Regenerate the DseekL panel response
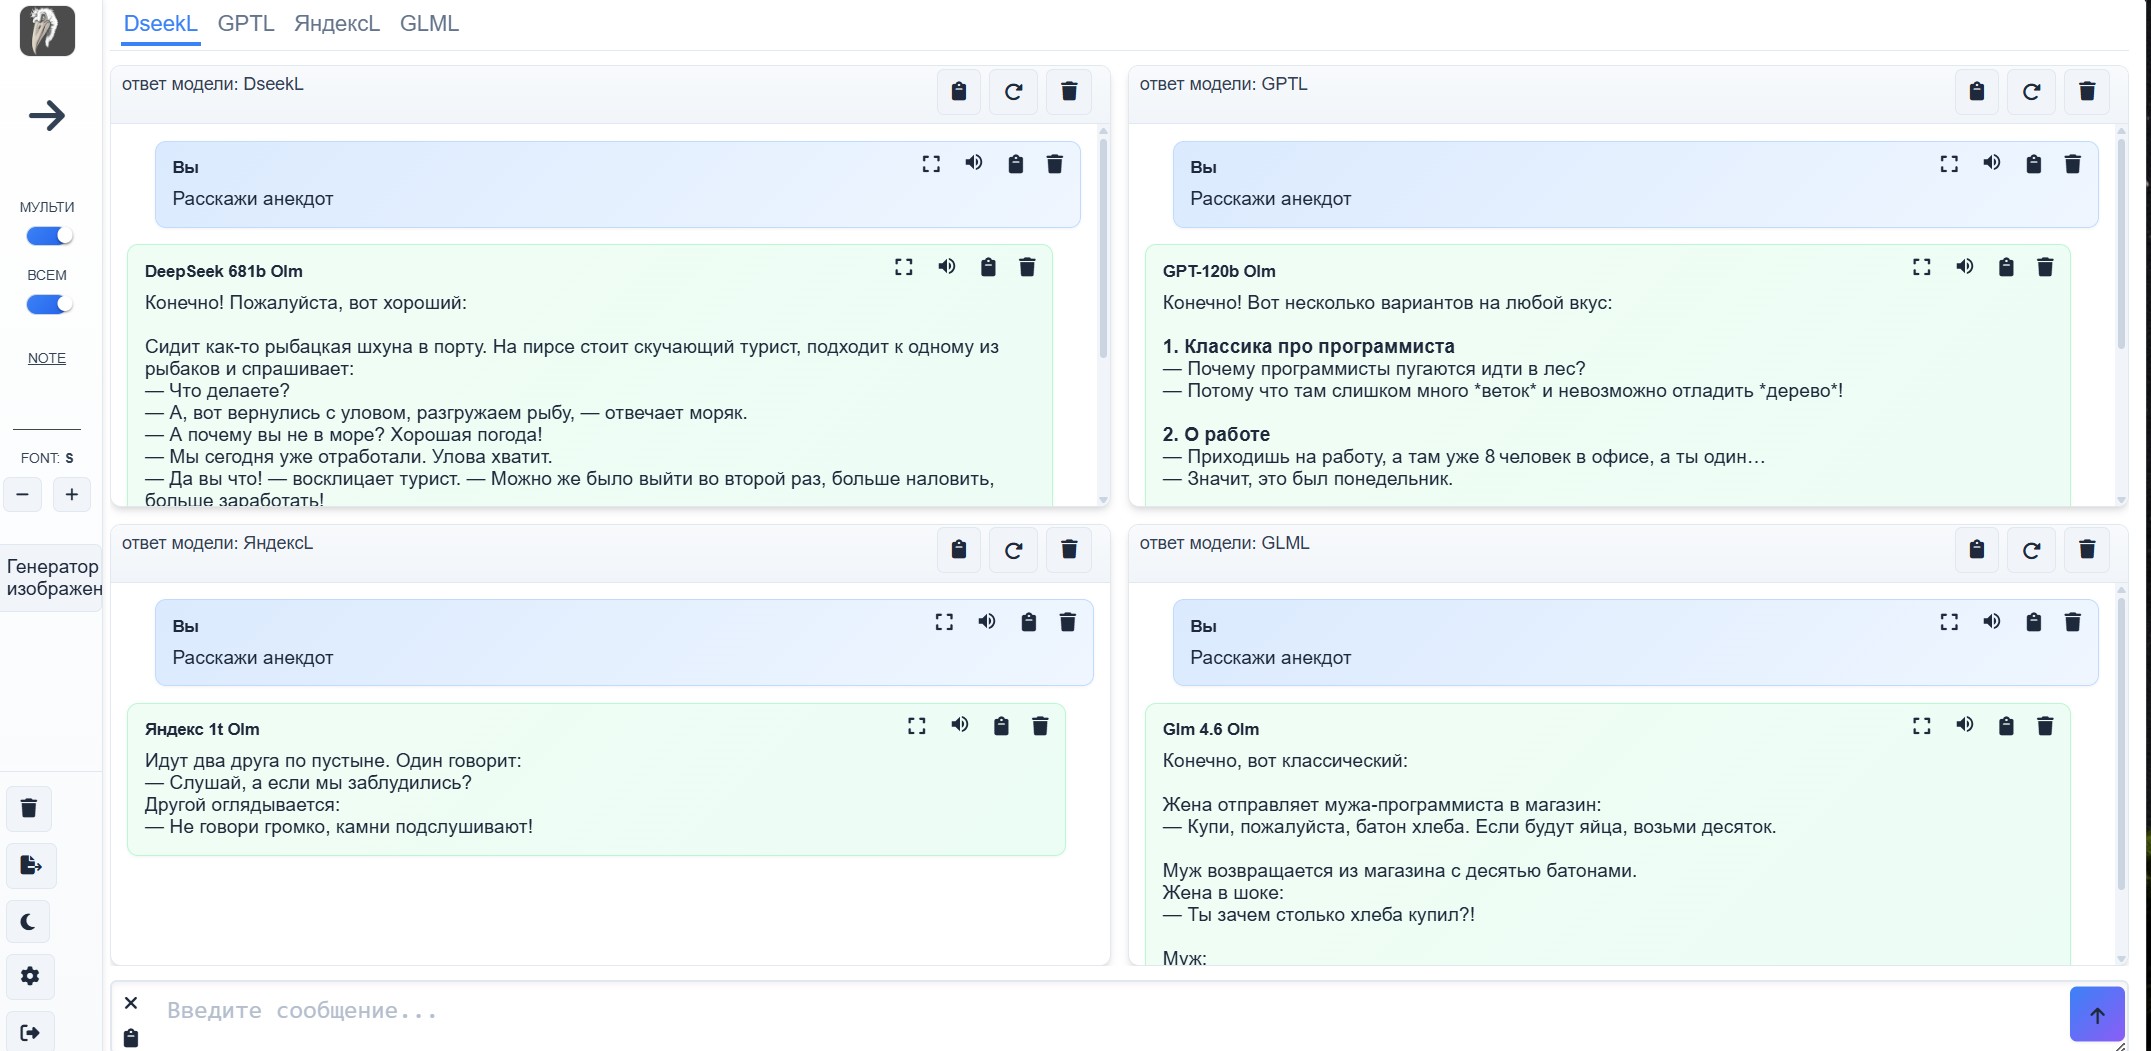This screenshot has width=2151, height=1051. [x=1013, y=92]
